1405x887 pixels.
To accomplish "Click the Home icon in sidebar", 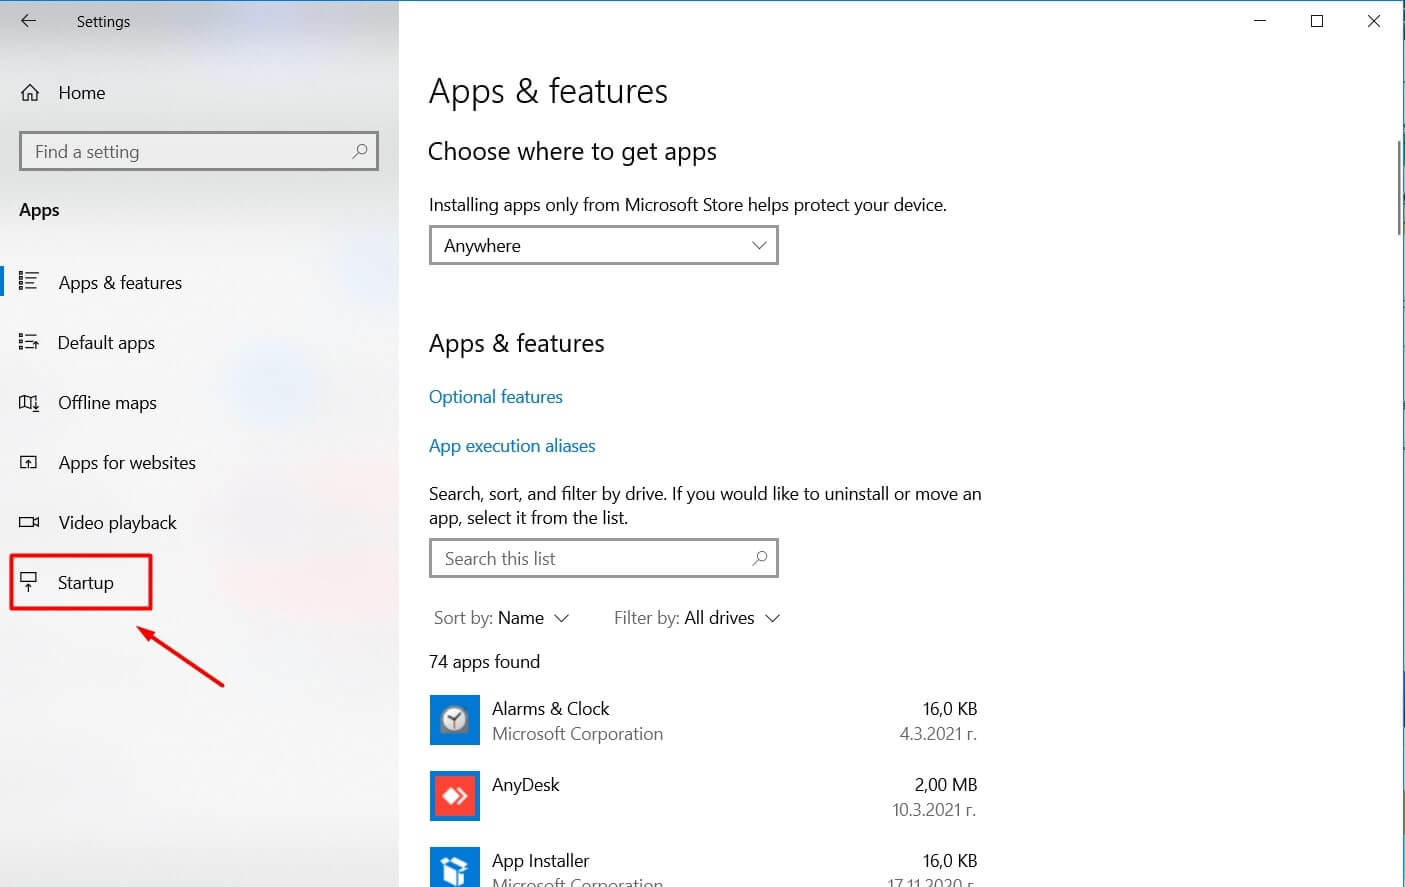I will tap(30, 92).
